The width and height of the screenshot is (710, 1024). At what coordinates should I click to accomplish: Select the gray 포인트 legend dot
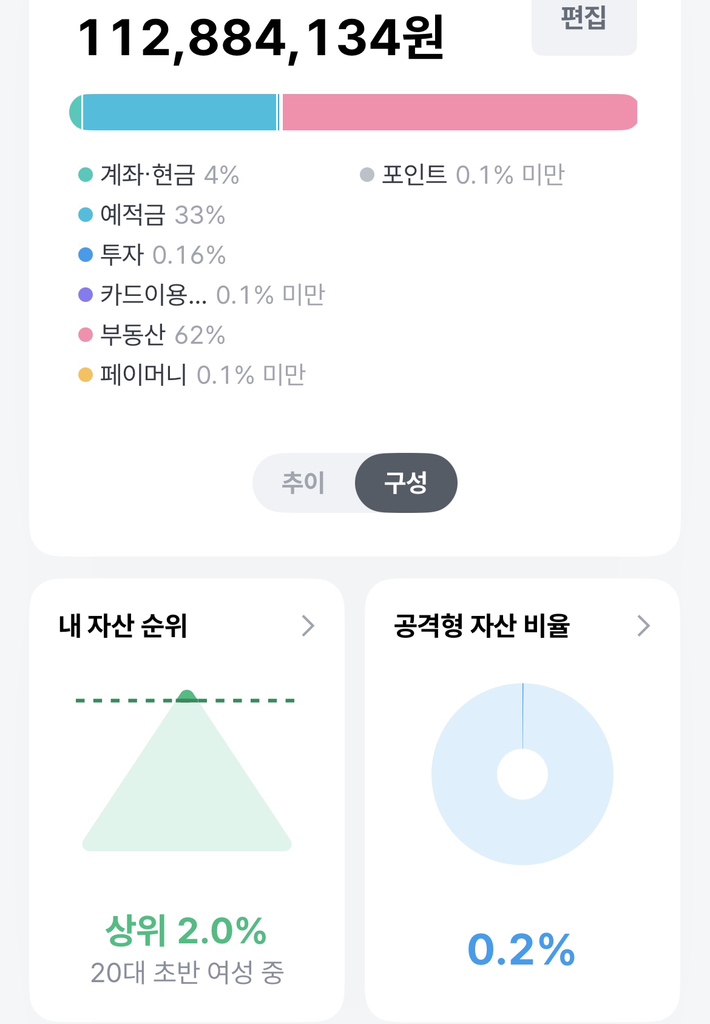tap(366, 176)
